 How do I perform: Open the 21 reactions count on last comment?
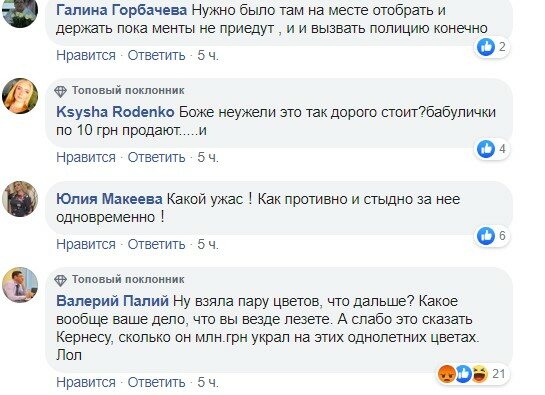point(499,374)
